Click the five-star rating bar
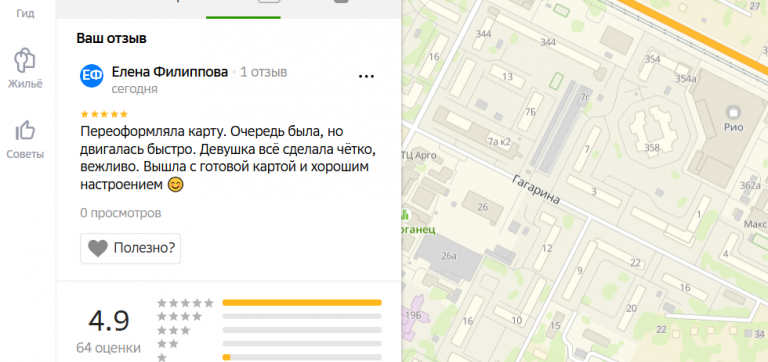Screen dimensions: 768x362 [302, 303]
